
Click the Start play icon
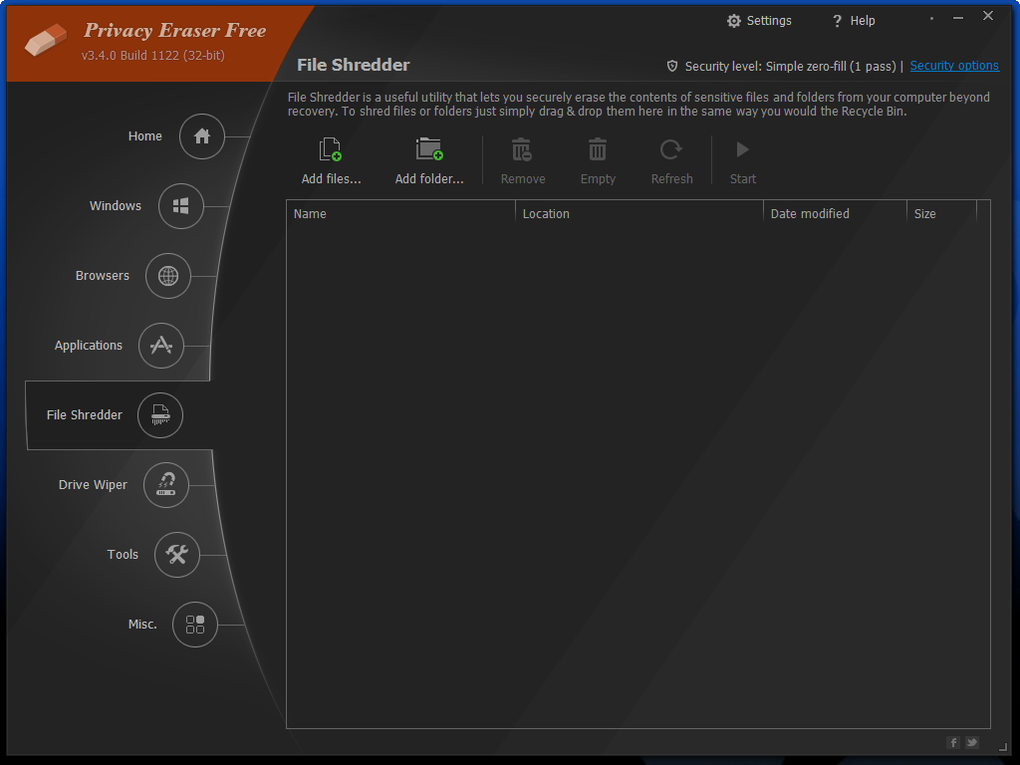point(742,150)
